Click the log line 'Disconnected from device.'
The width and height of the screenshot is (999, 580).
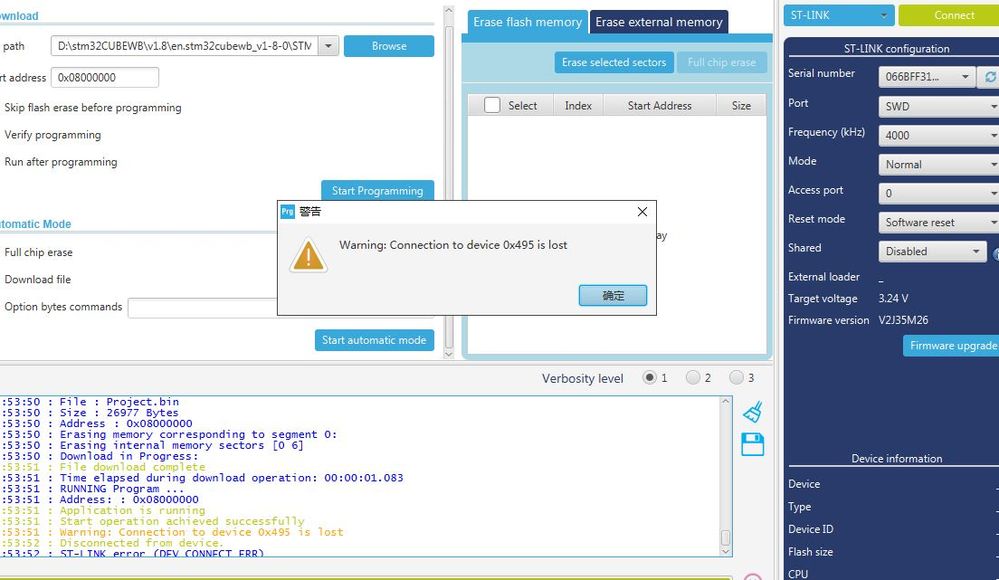click(x=142, y=543)
